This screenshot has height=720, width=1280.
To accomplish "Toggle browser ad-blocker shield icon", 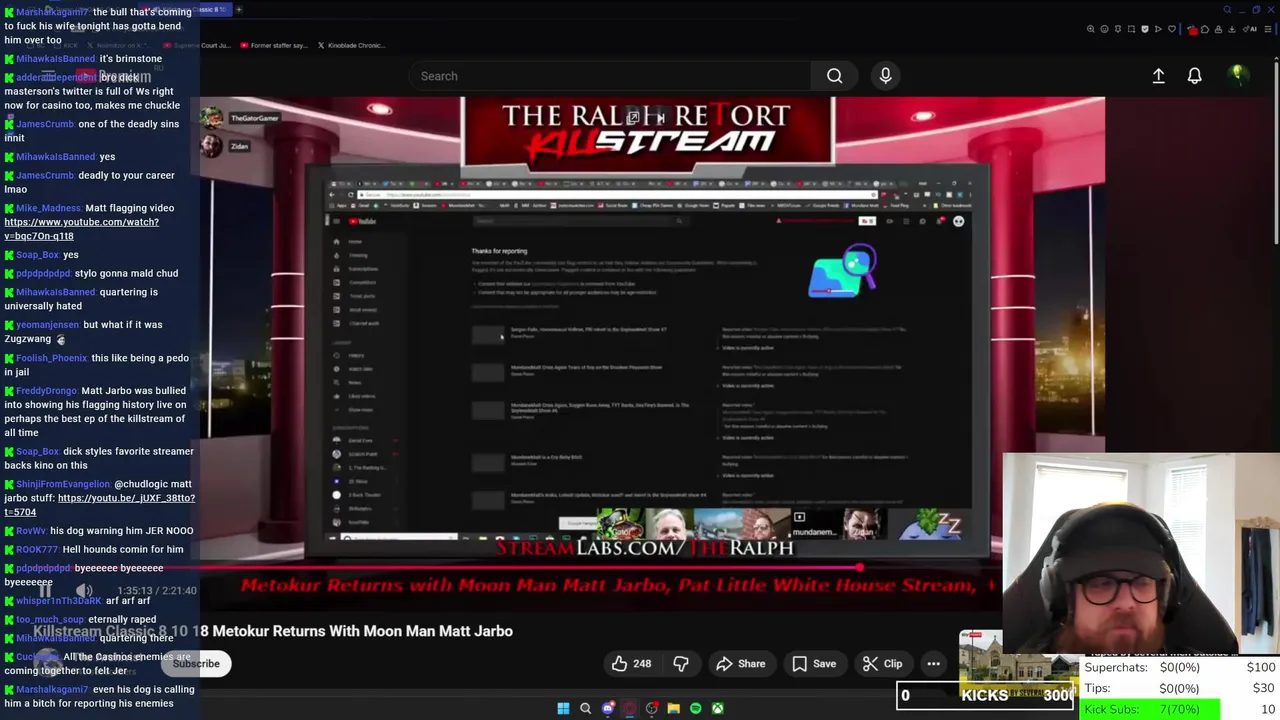I will 1145,29.
